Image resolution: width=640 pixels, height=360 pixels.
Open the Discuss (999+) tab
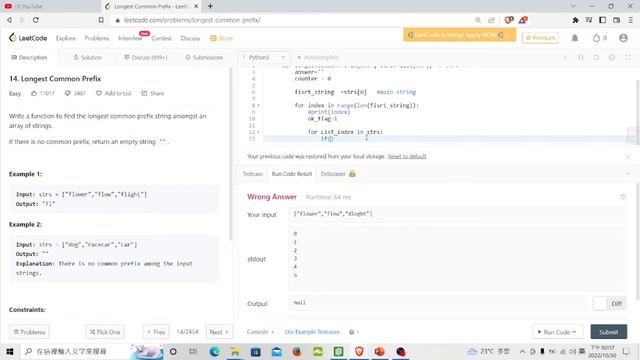click(x=146, y=58)
